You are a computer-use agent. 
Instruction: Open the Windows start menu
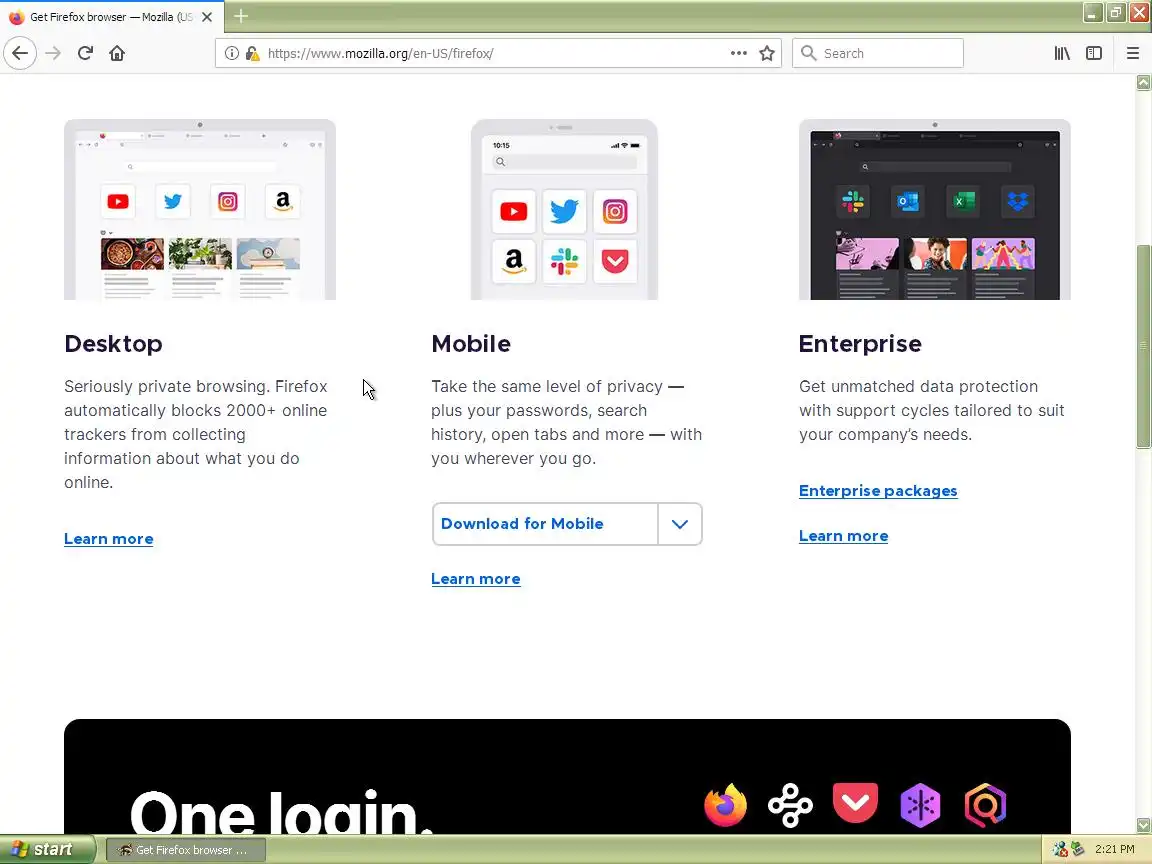(48, 849)
